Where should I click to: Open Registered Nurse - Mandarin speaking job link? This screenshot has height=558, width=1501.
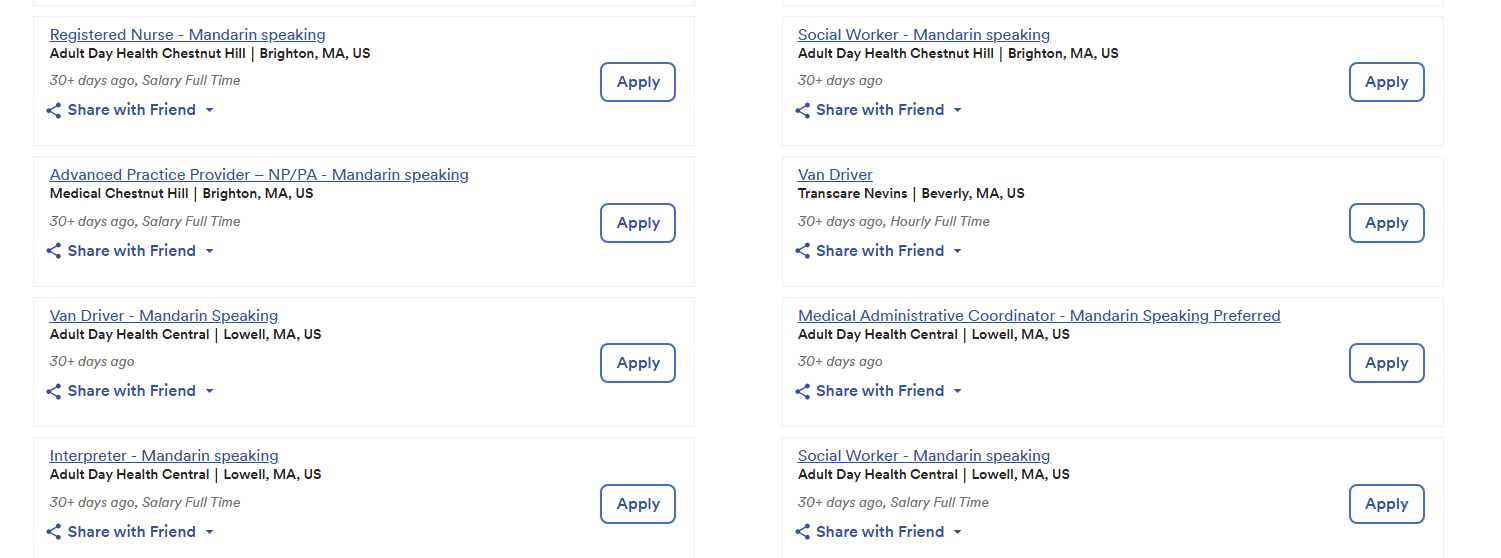(x=187, y=35)
